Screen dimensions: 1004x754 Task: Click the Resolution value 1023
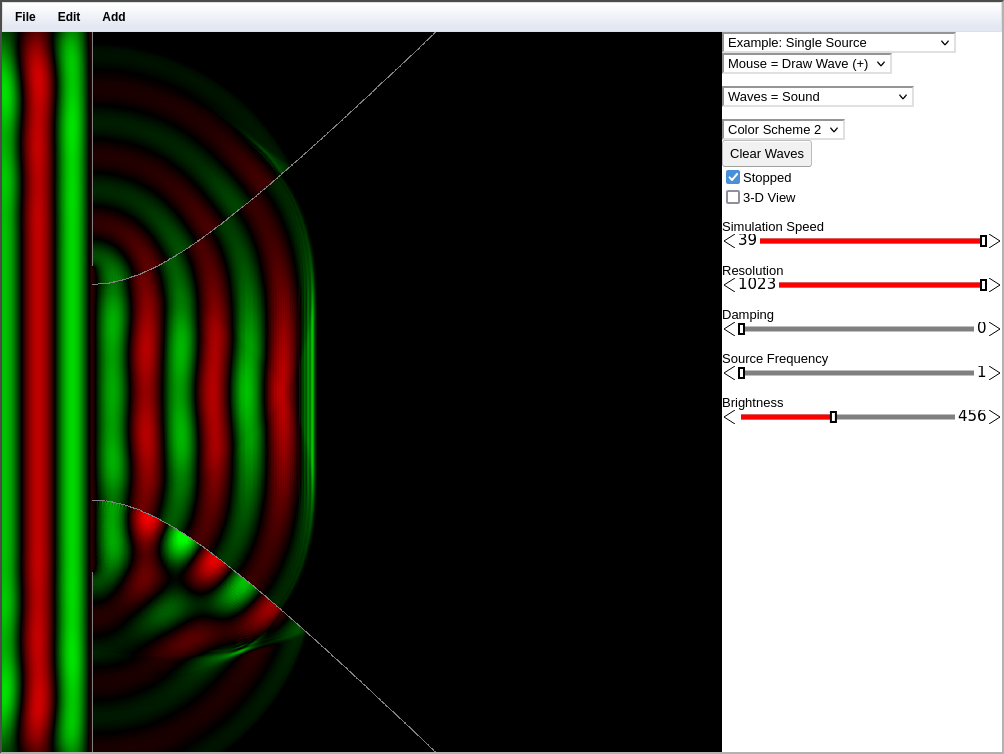(x=757, y=284)
